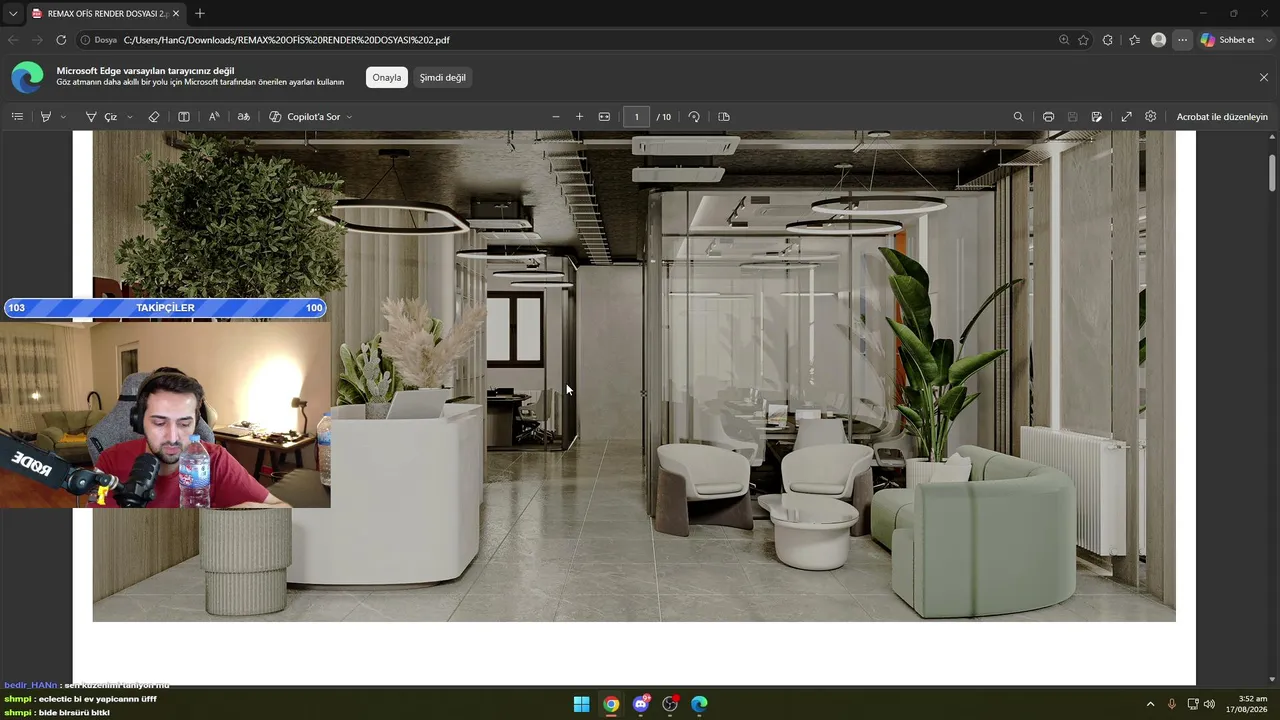
Task: Open PDF viewer settings gear
Action: (x=1151, y=117)
